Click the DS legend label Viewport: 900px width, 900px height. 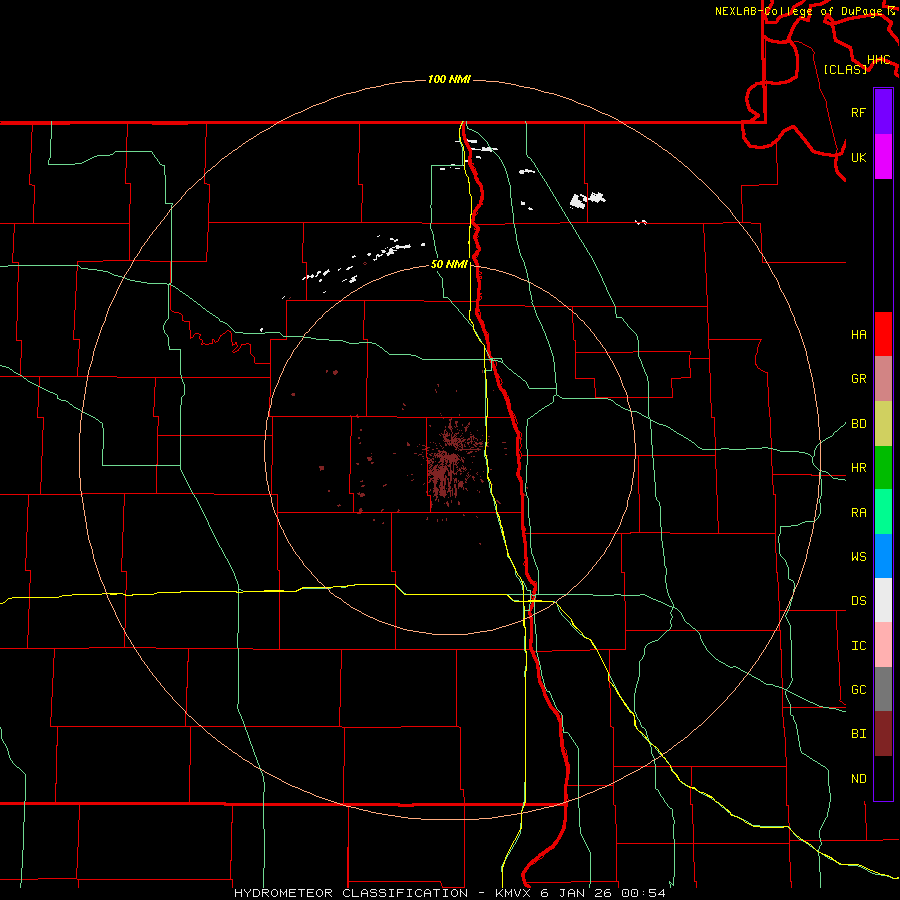[x=858, y=601]
